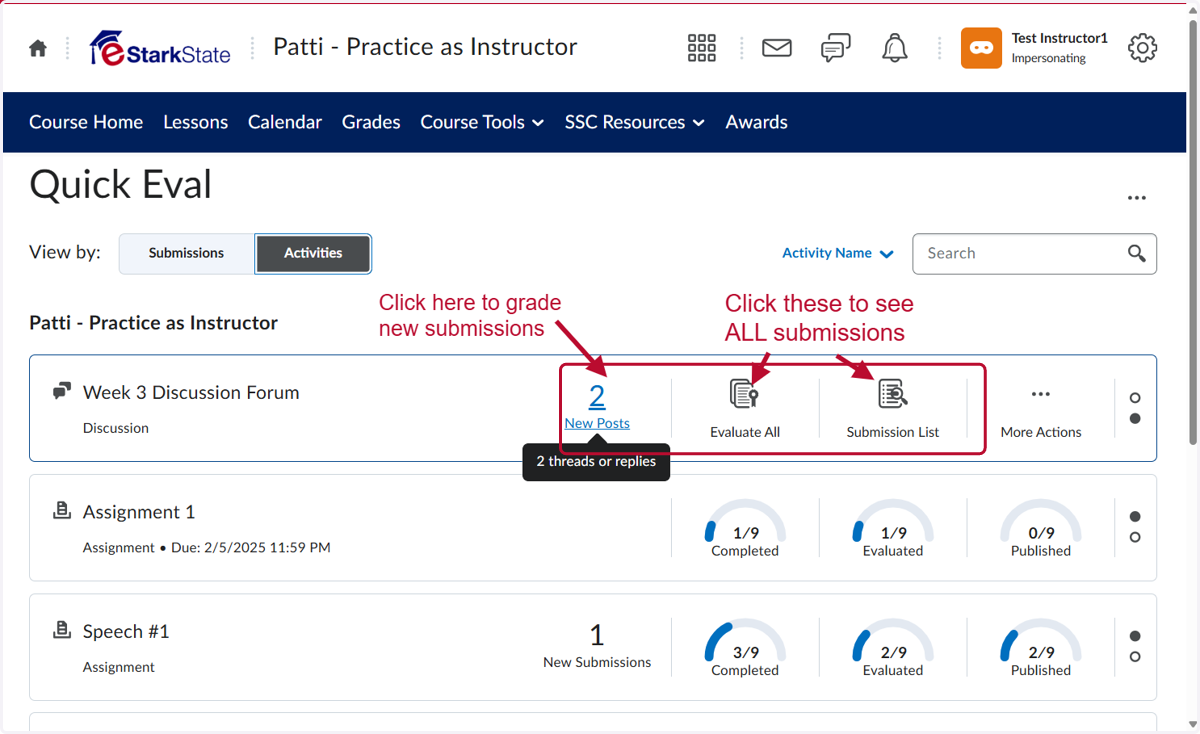Image resolution: width=1200 pixels, height=734 pixels.
Task: Open More Actions for Week 3 Discussion
Action: (1041, 410)
